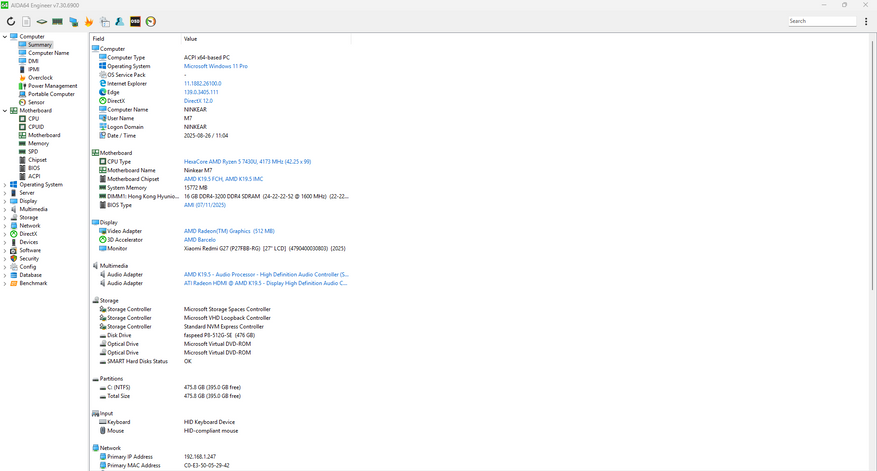Click the Value column header
Image resolution: width=877 pixels, height=471 pixels.
(266, 39)
